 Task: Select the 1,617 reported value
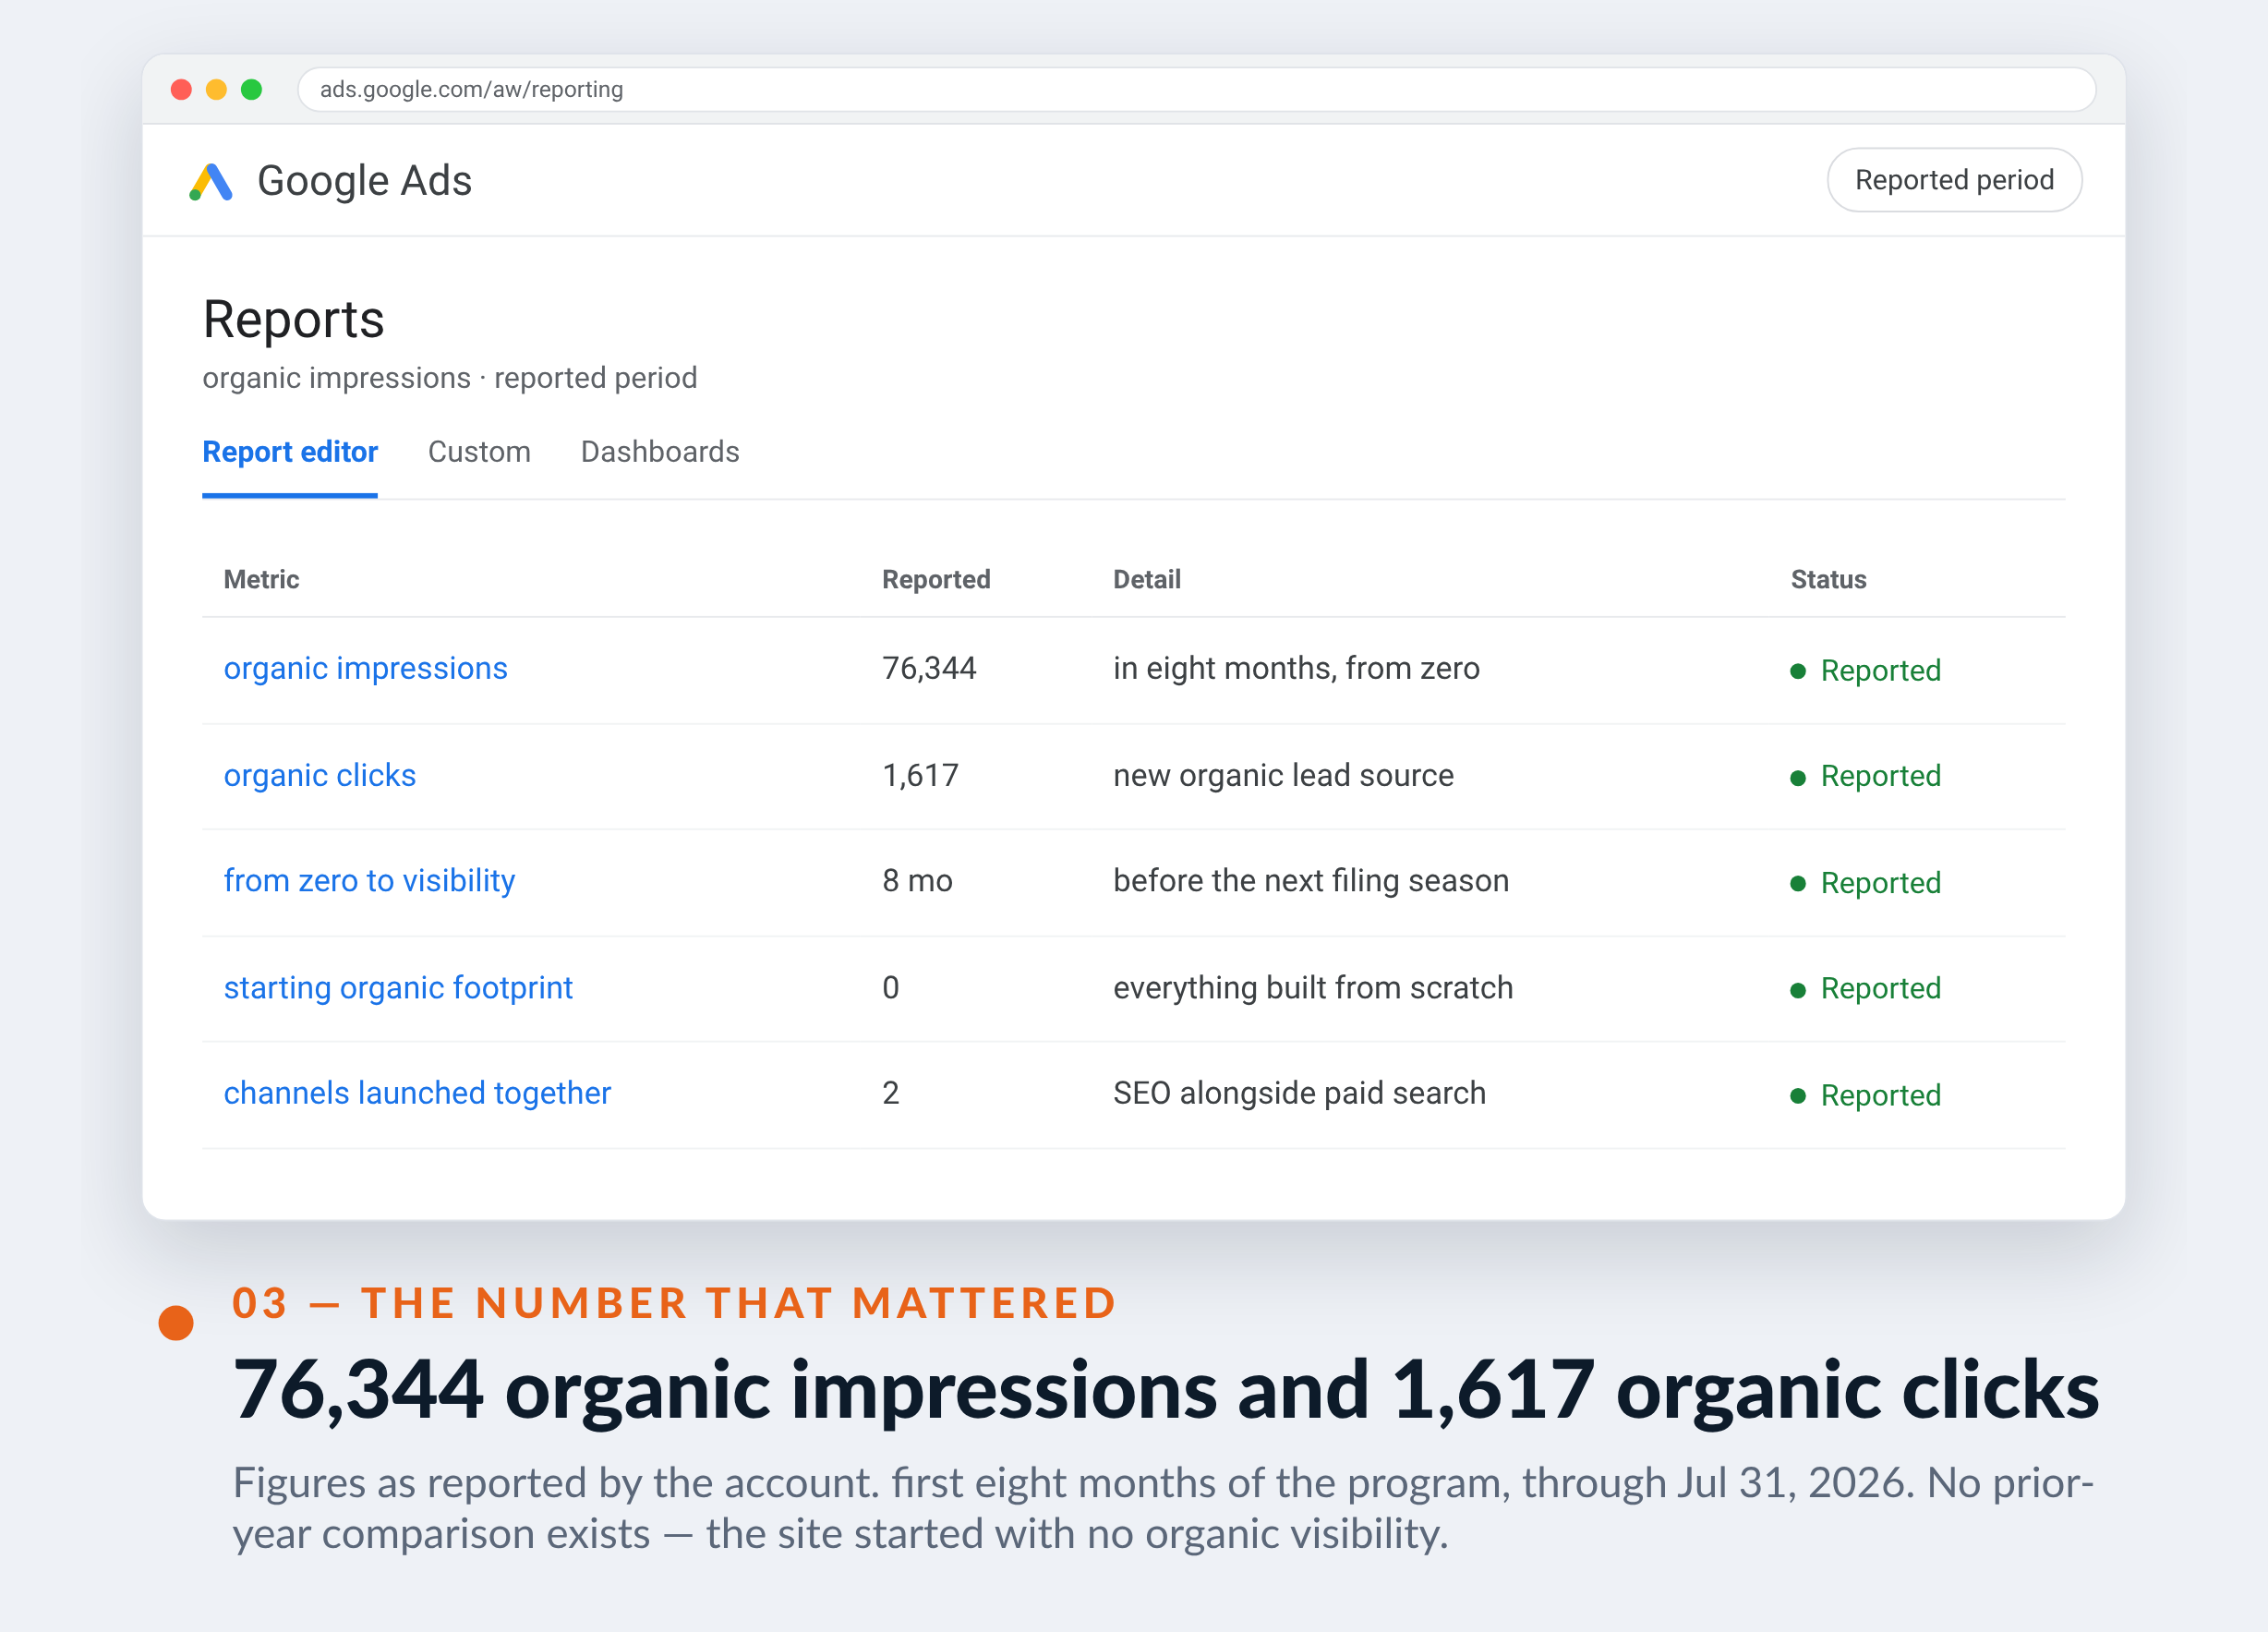click(x=920, y=775)
